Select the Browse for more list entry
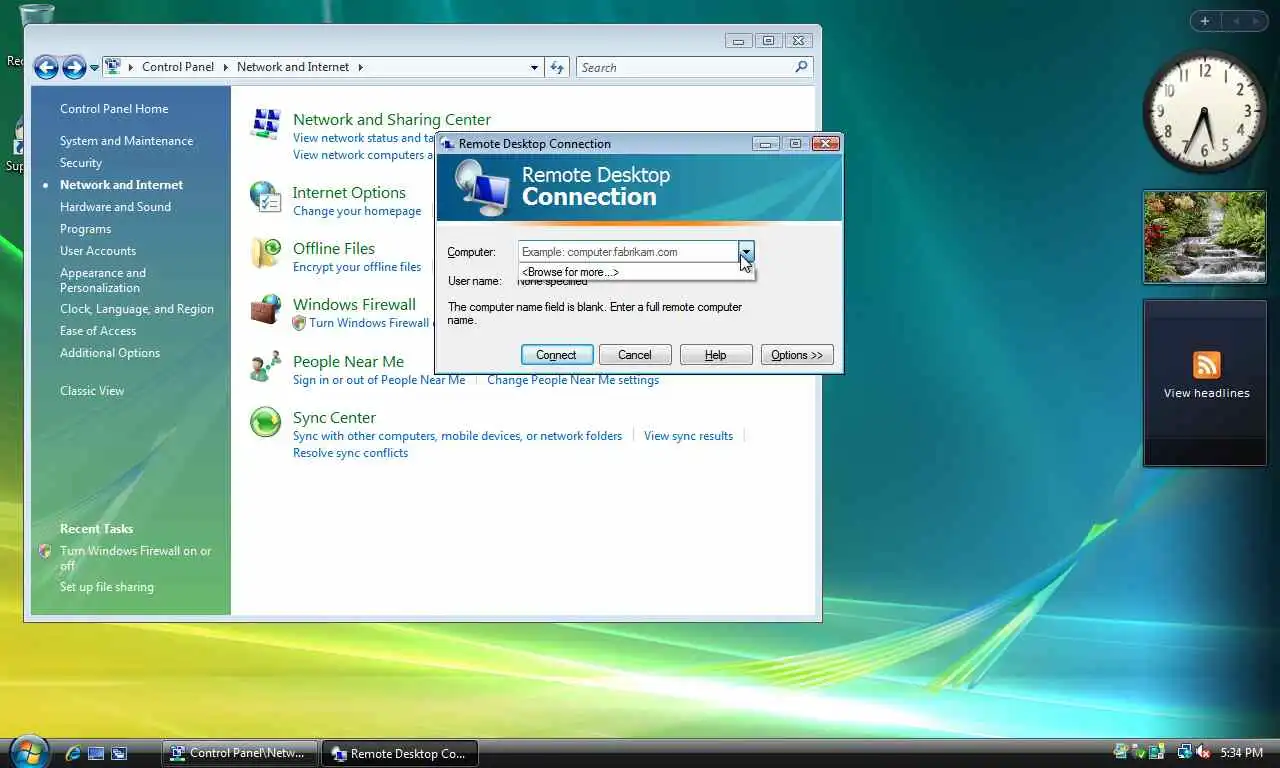 [x=636, y=272]
